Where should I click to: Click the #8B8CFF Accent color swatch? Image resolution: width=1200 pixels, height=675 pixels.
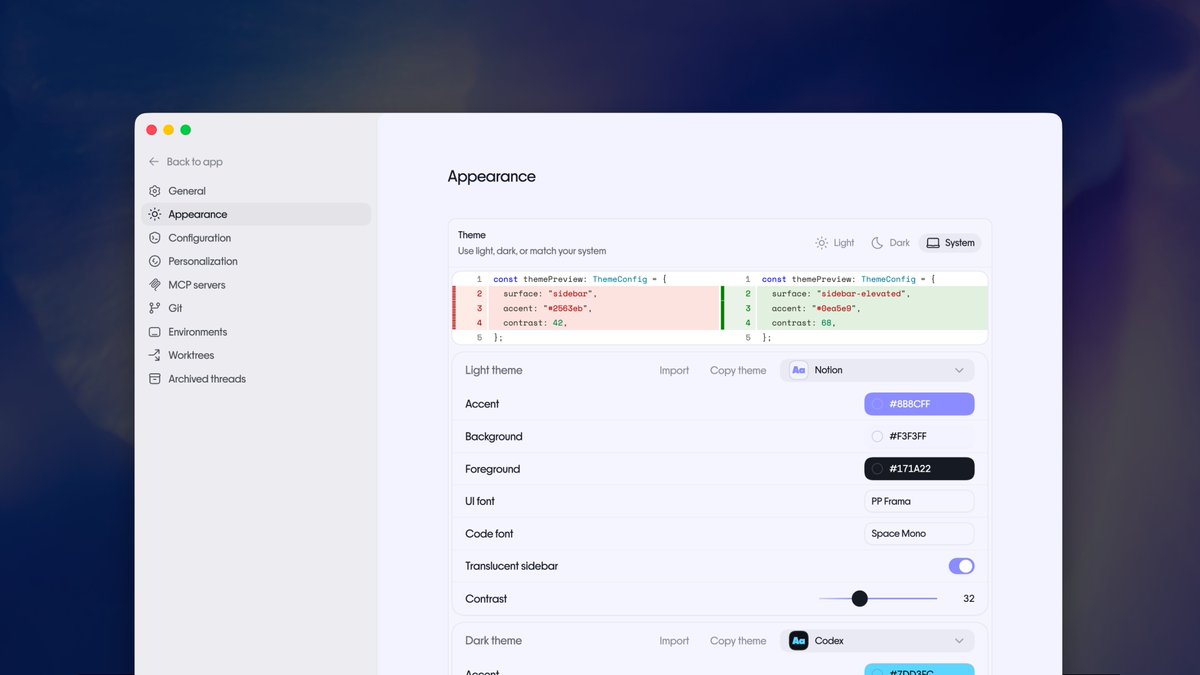pos(919,403)
